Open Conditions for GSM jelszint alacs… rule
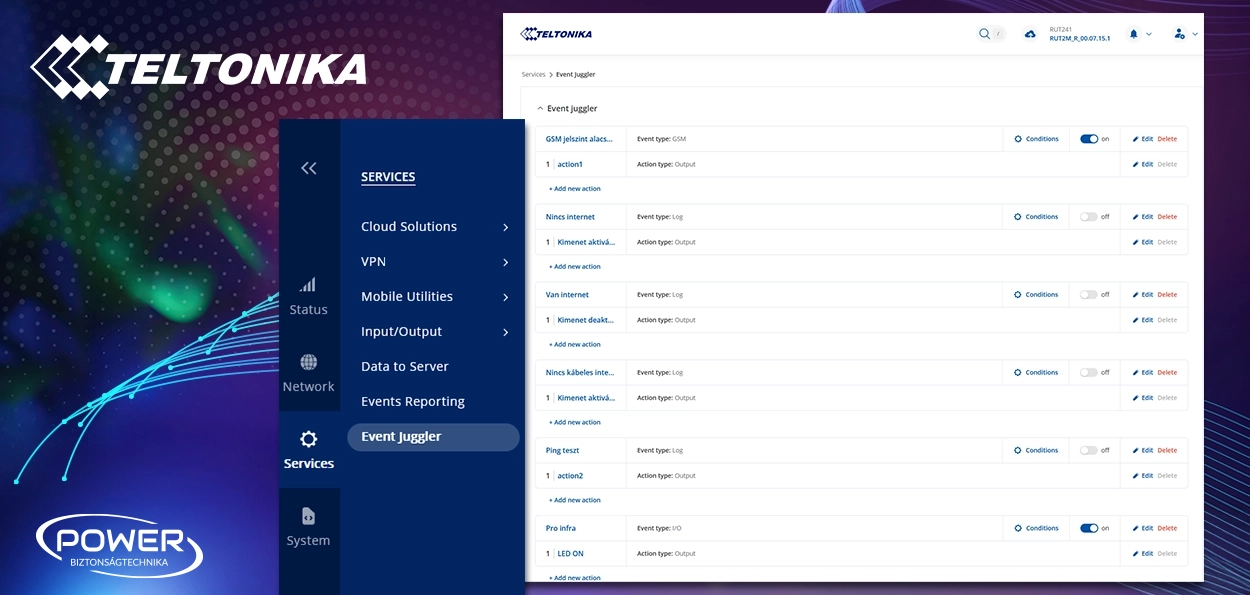The height and width of the screenshot is (595, 1250). click(1036, 139)
